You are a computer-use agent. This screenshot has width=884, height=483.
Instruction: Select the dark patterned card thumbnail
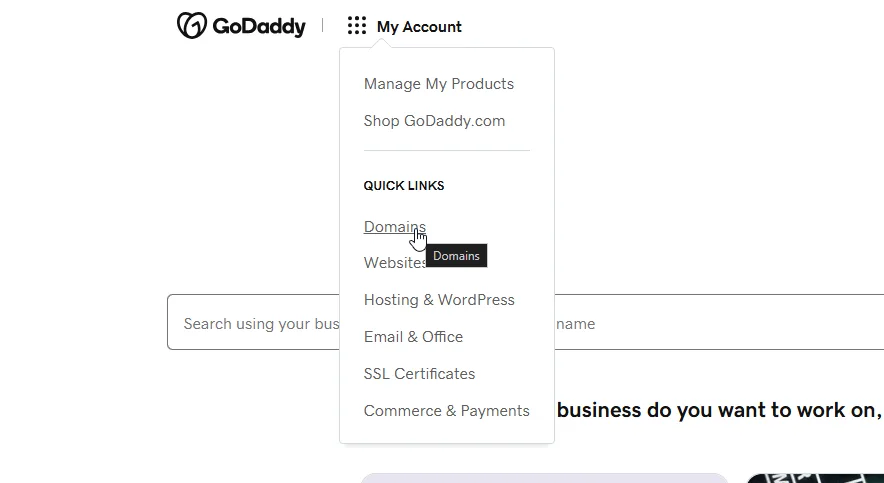815,478
